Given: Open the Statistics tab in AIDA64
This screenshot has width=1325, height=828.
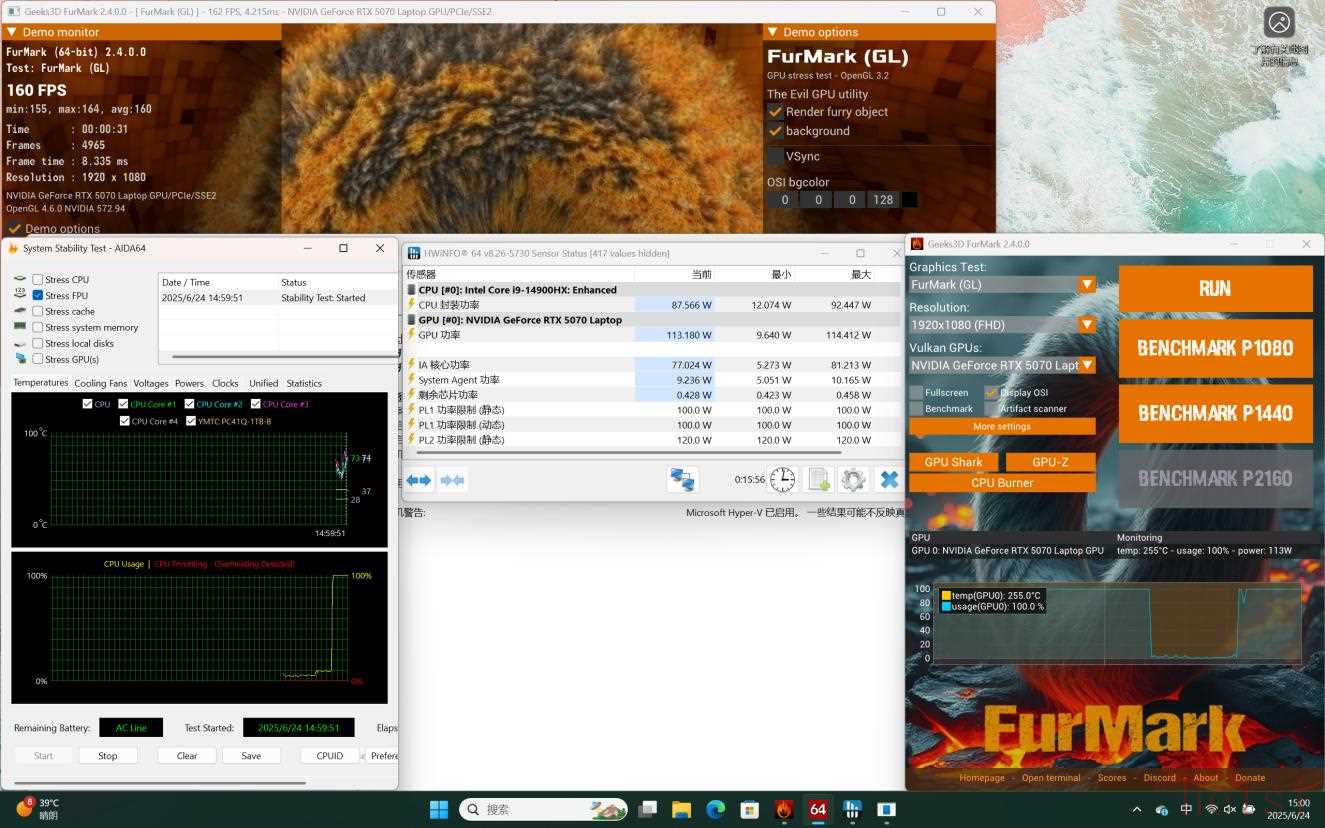Looking at the screenshot, I should (x=304, y=383).
